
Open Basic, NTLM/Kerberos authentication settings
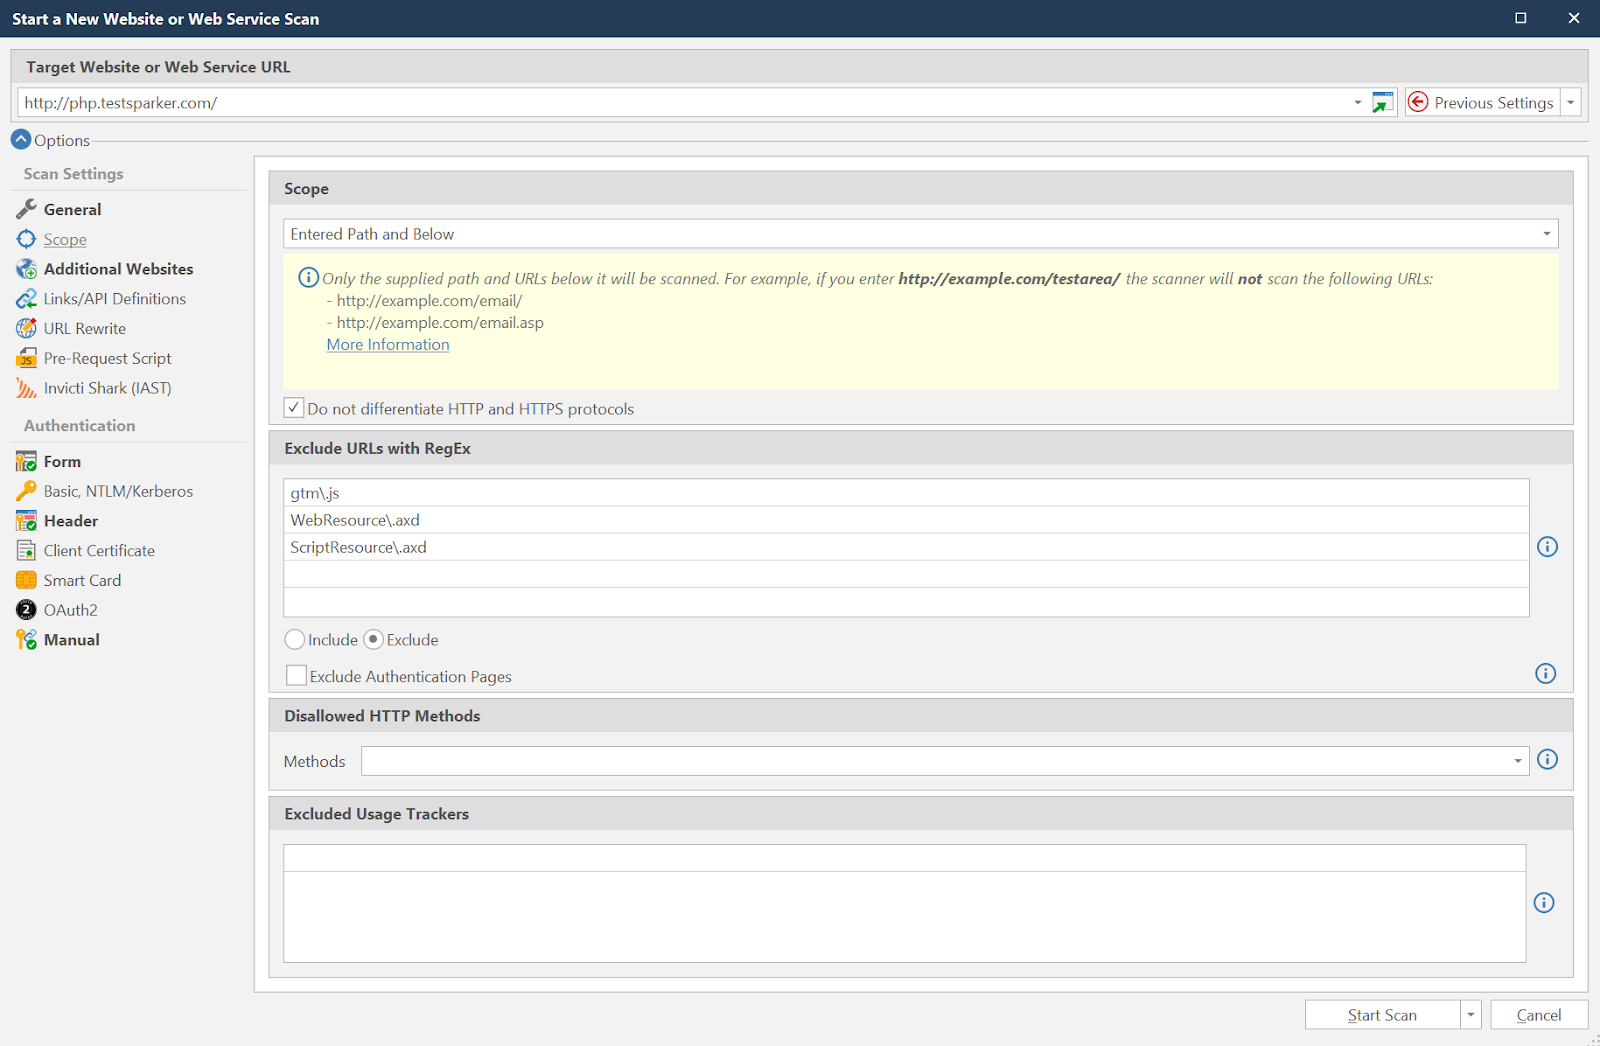click(117, 490)
